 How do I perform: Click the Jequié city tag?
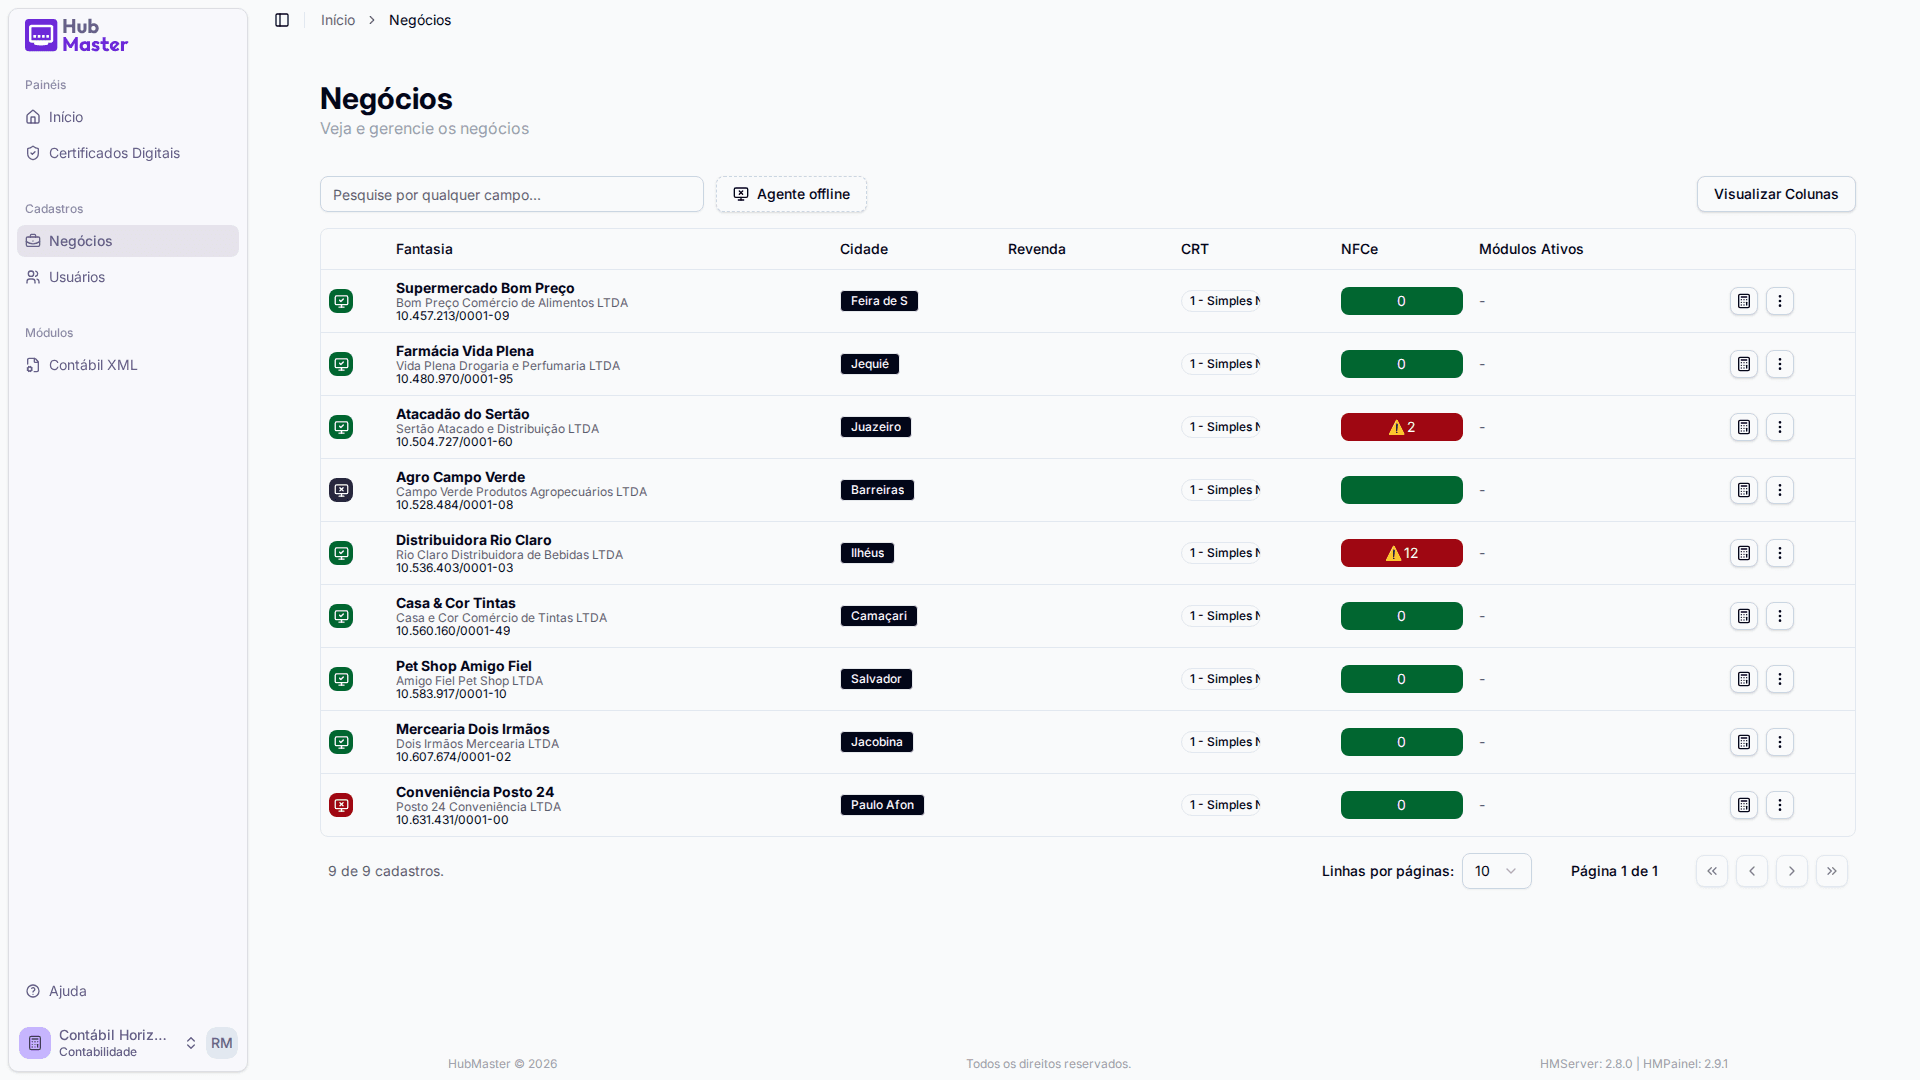coord(869,364)
